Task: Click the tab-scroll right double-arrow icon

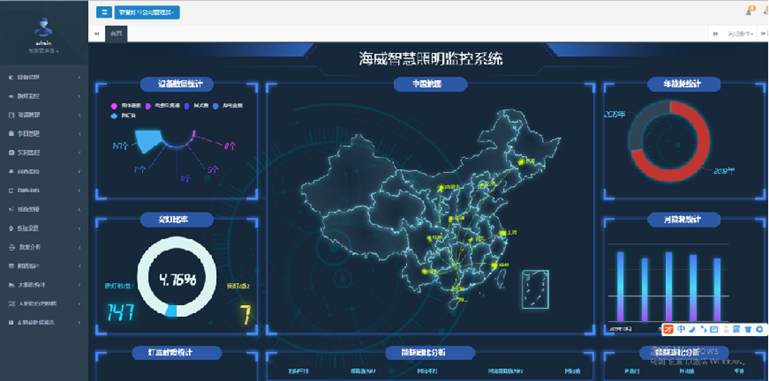Action: point(716,34)
